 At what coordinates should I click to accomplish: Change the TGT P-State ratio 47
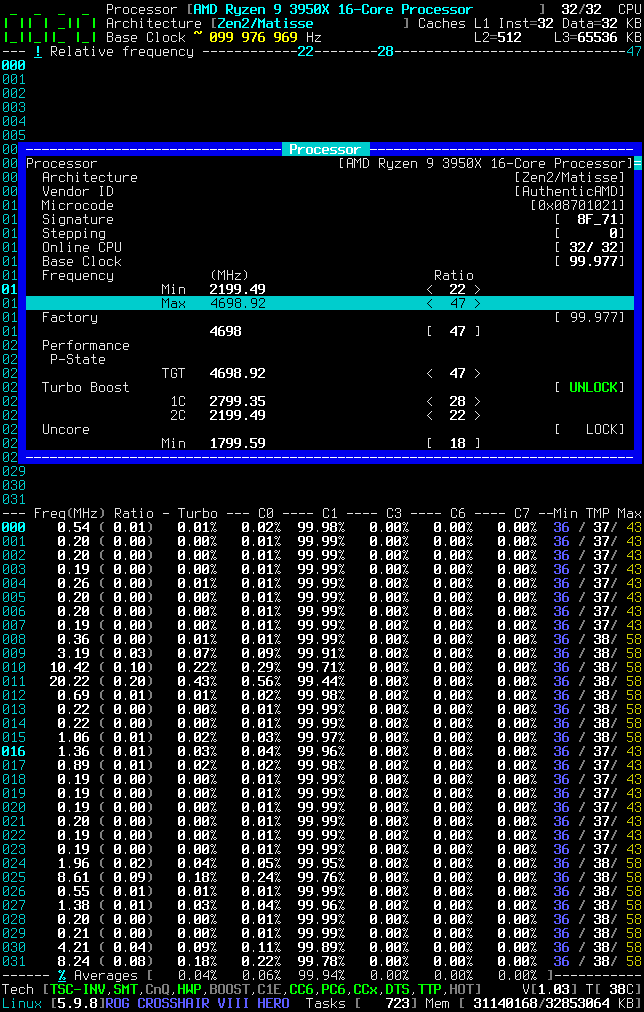(454, 373)
